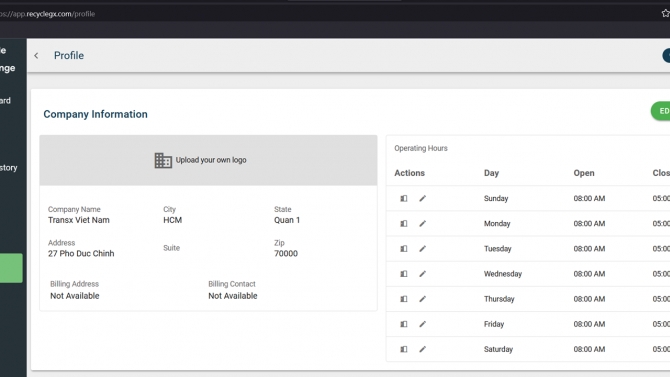The image size is (670, 377).
Task: Edit Saturday hours using pencil icon
Action: coord(422,349)
